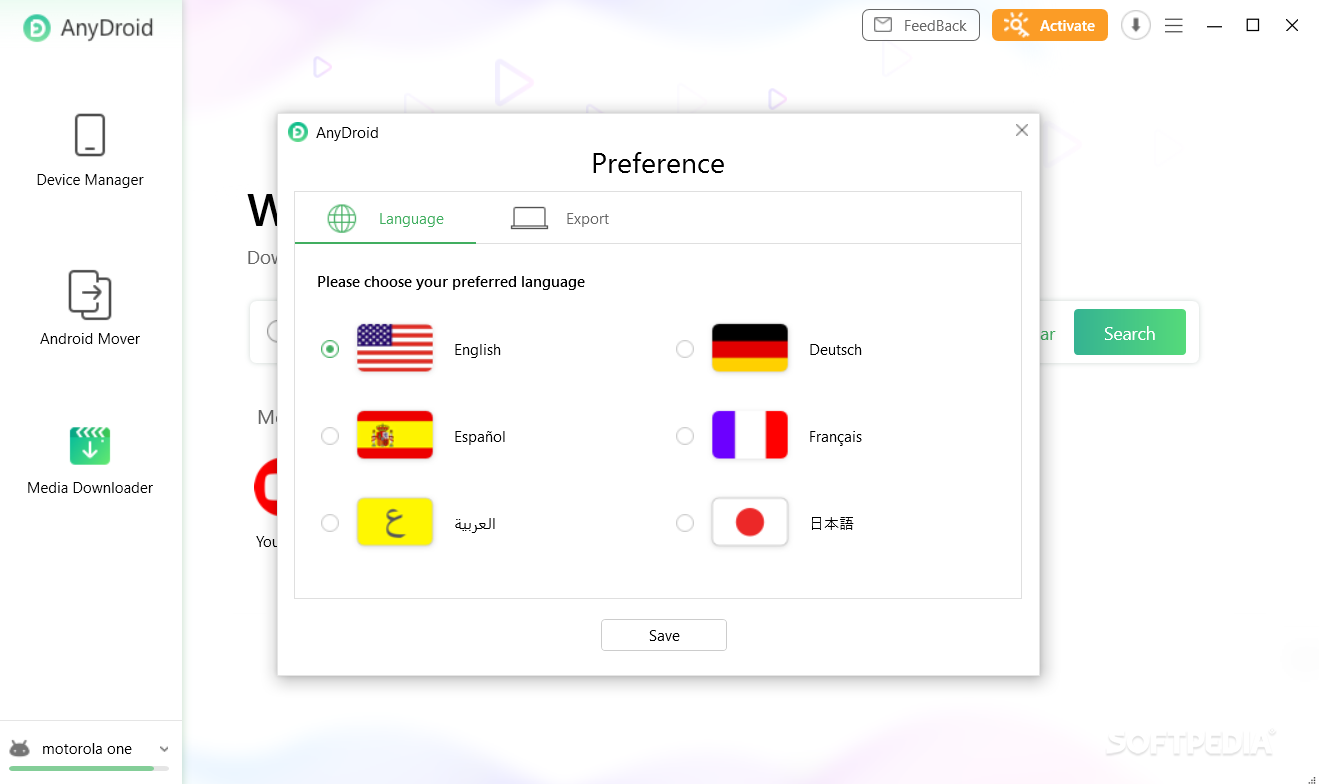Click the laptop icon on the Export tab
The width and height of the screenshot is (1320, 784).
coord(529,218)
